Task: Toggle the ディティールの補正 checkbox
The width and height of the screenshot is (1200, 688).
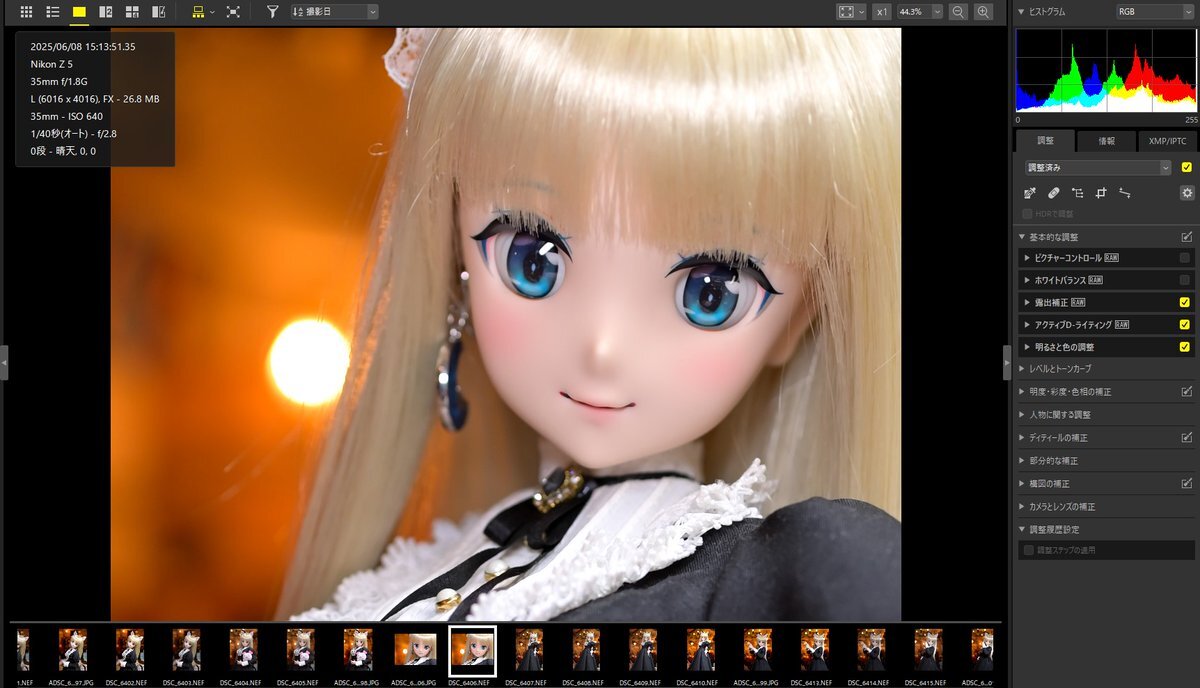Action: pyautogui.click(x=1186, y=438)
